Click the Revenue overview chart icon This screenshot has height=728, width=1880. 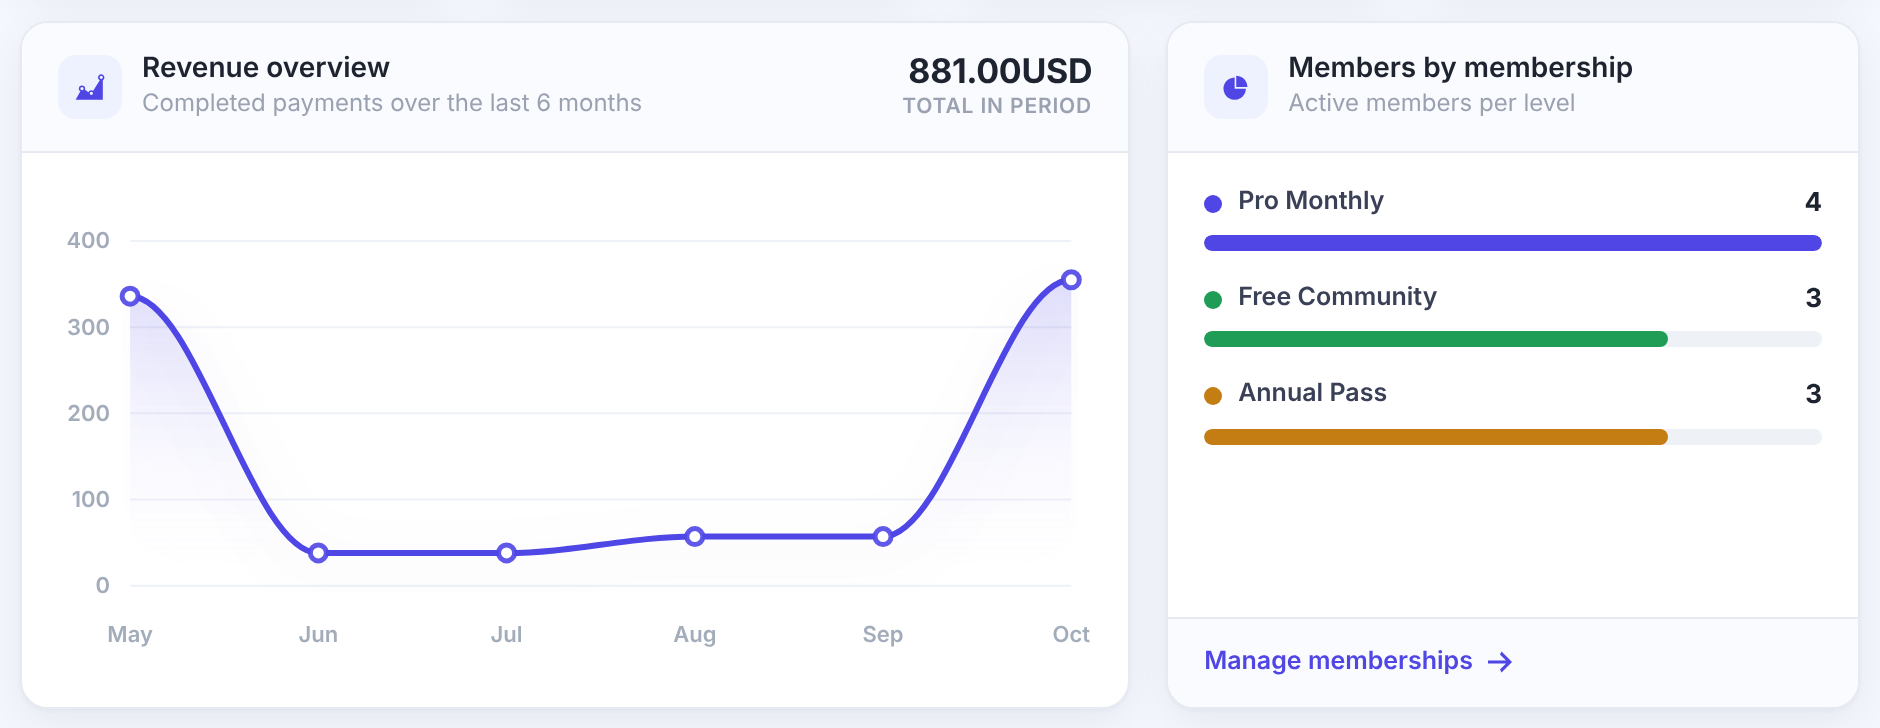tap(90, 87)
